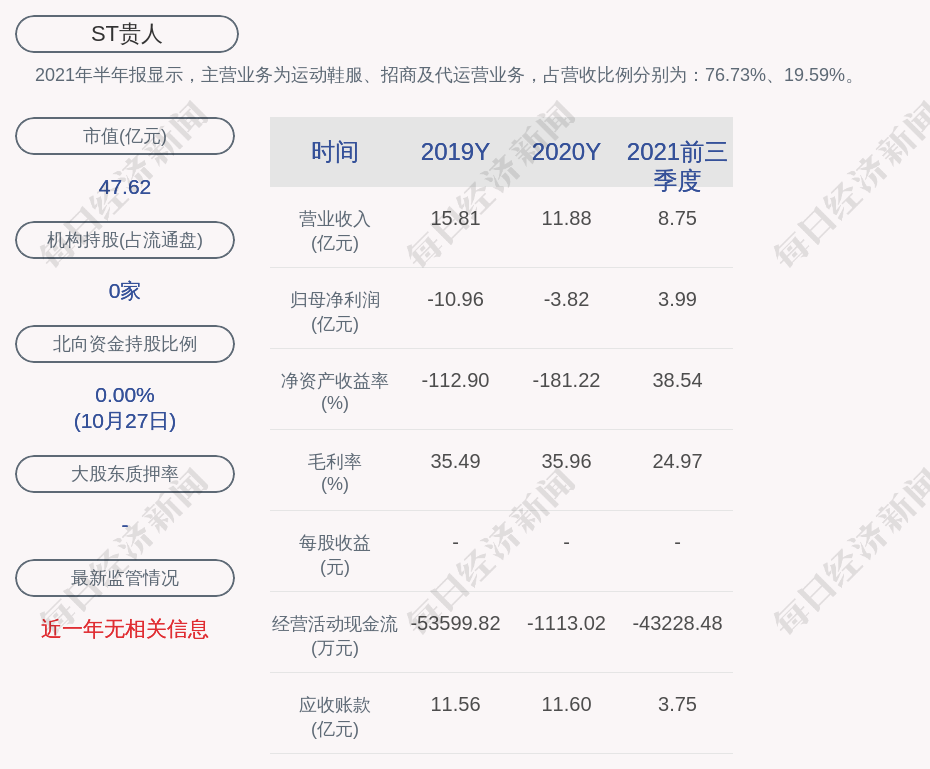
Task: Select cash flow value -53599.82
Action: (x=456, y=623)
